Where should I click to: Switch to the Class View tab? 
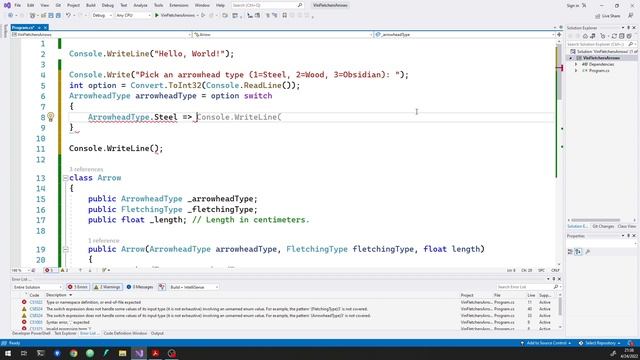[x=627, y=226]
